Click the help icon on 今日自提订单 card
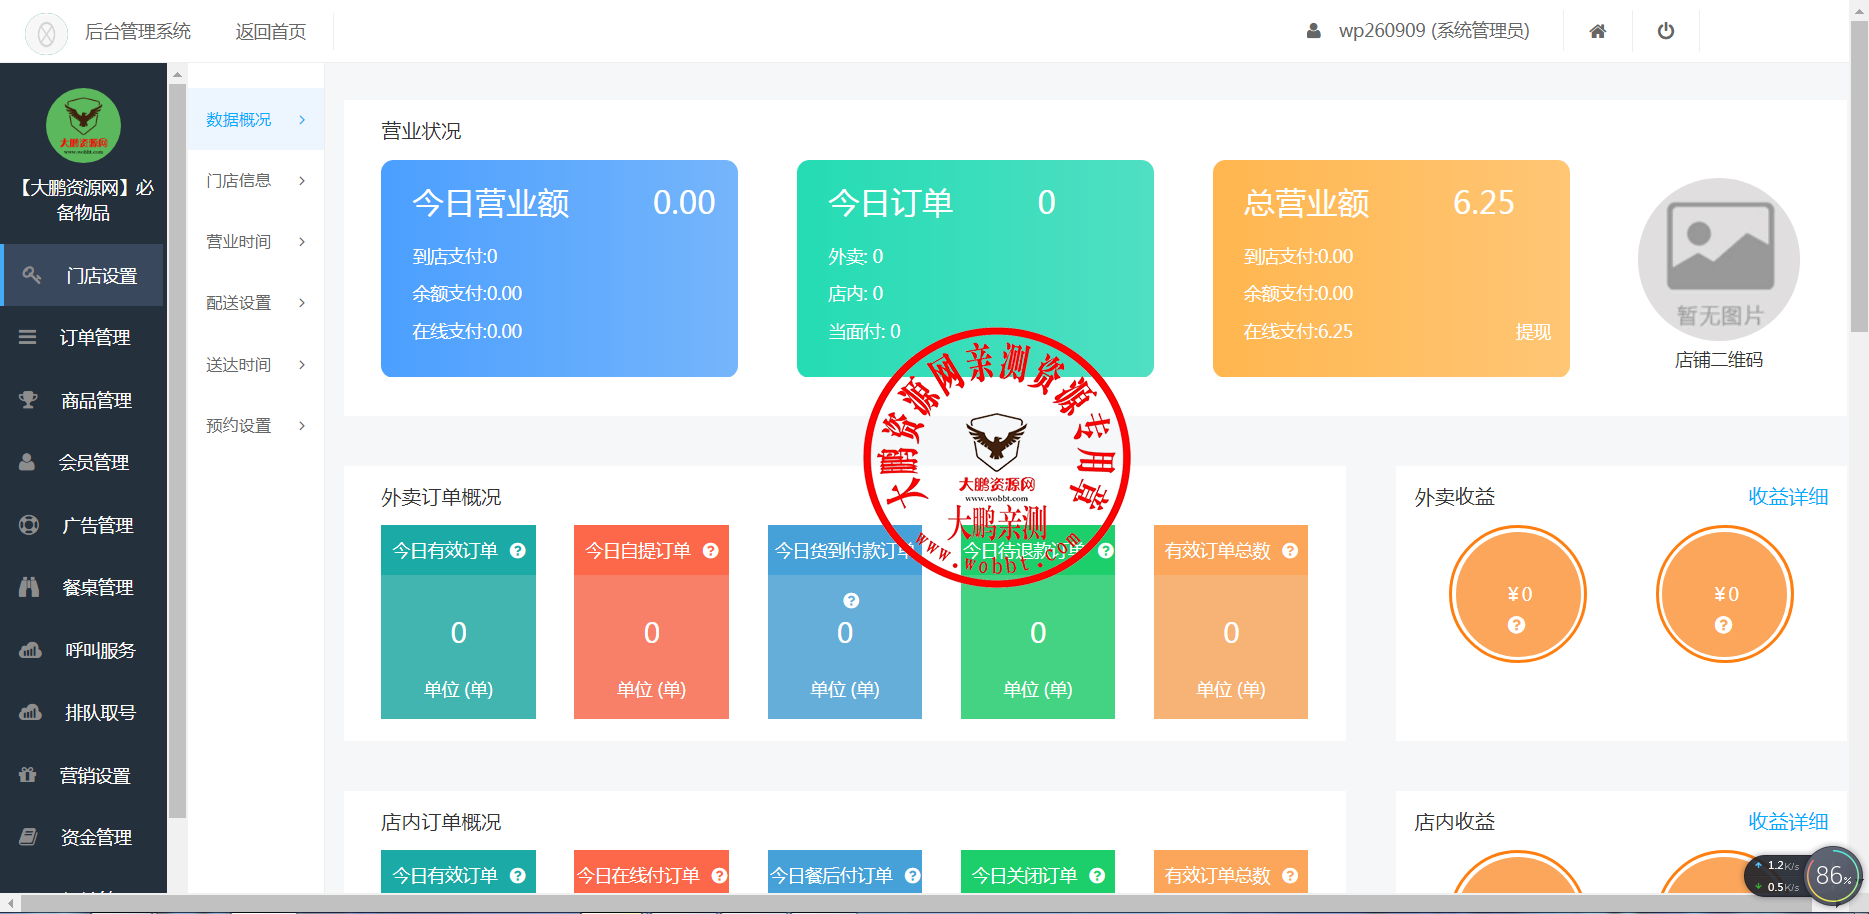 [x=711, y=550]
